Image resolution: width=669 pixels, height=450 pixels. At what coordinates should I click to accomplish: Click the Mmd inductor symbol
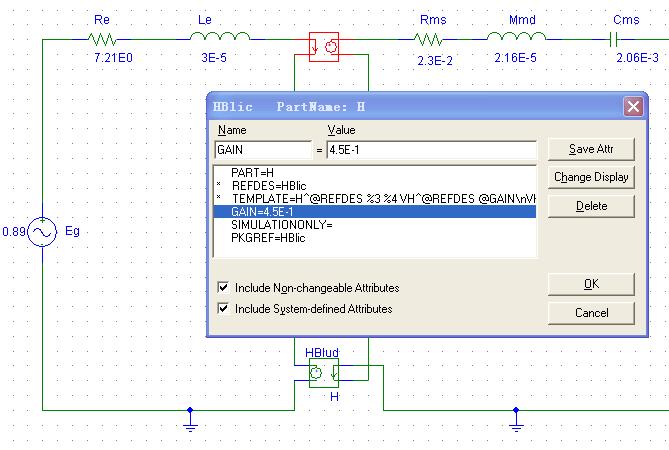coord(516,39)
